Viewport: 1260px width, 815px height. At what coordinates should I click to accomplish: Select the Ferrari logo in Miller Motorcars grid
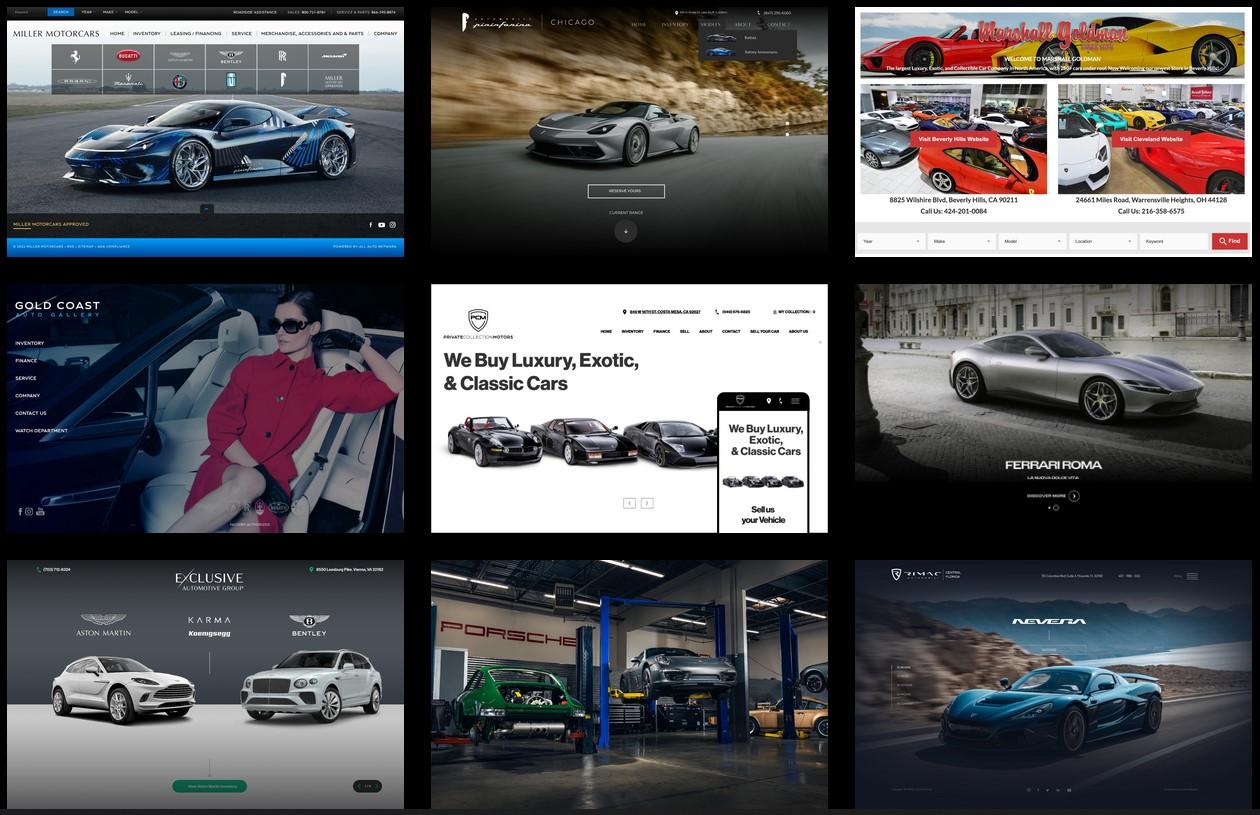click(x=77, y=57)
